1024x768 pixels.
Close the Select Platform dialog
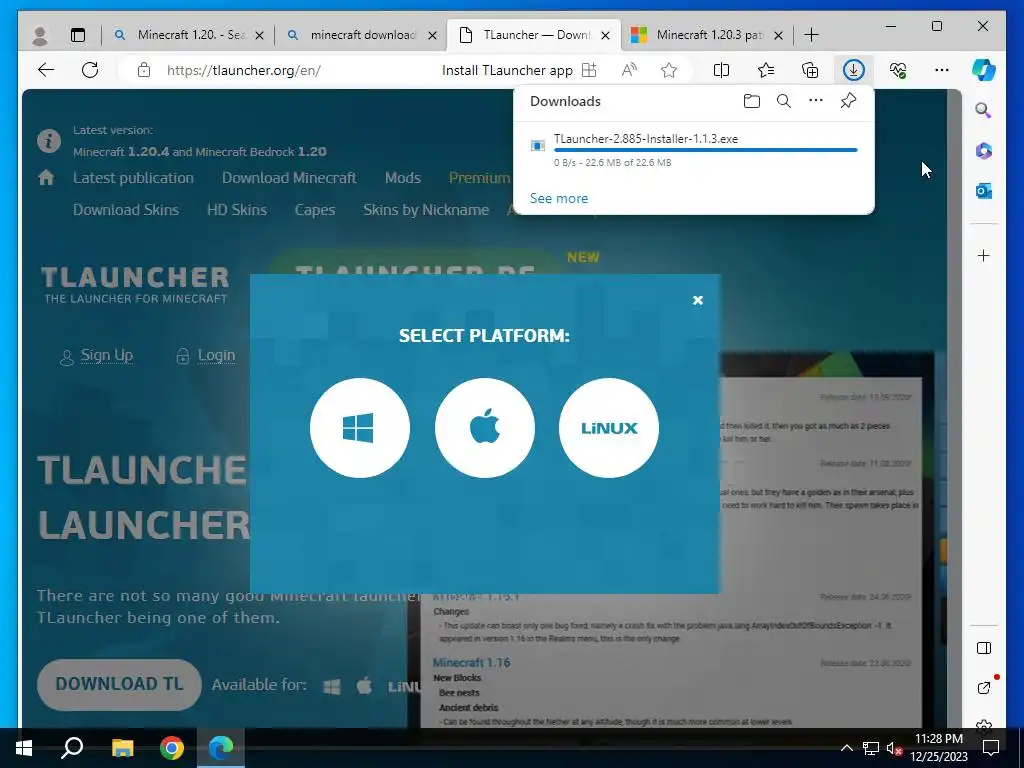(697, 300)
